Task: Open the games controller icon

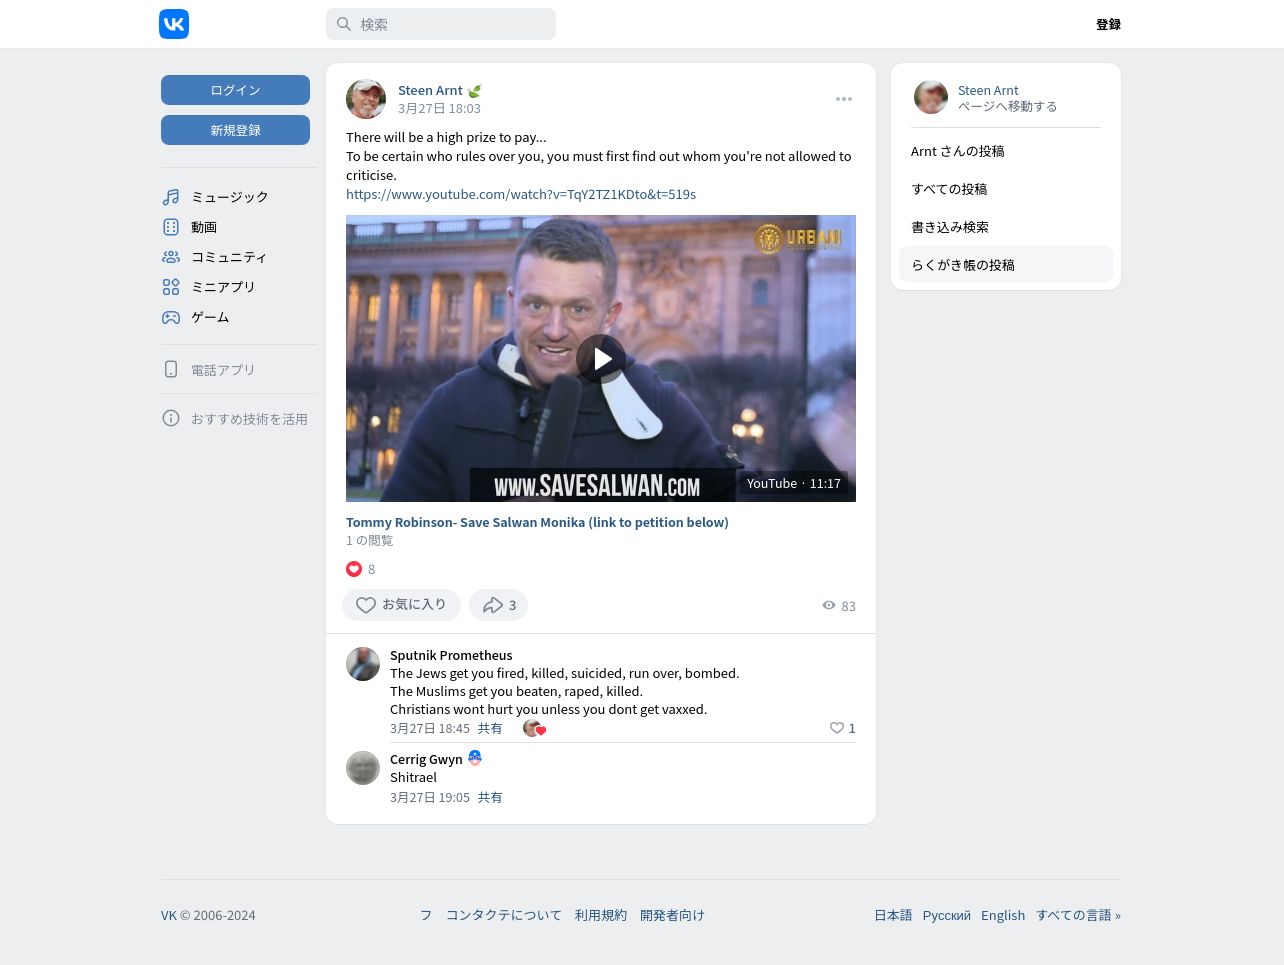Action: click(171, 317)
